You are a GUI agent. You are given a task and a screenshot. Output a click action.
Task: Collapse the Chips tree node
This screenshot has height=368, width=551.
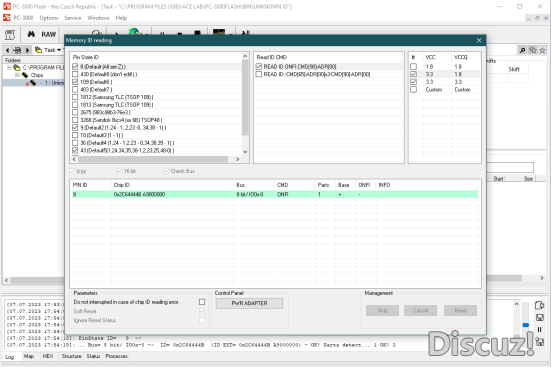tap(17, 75)
